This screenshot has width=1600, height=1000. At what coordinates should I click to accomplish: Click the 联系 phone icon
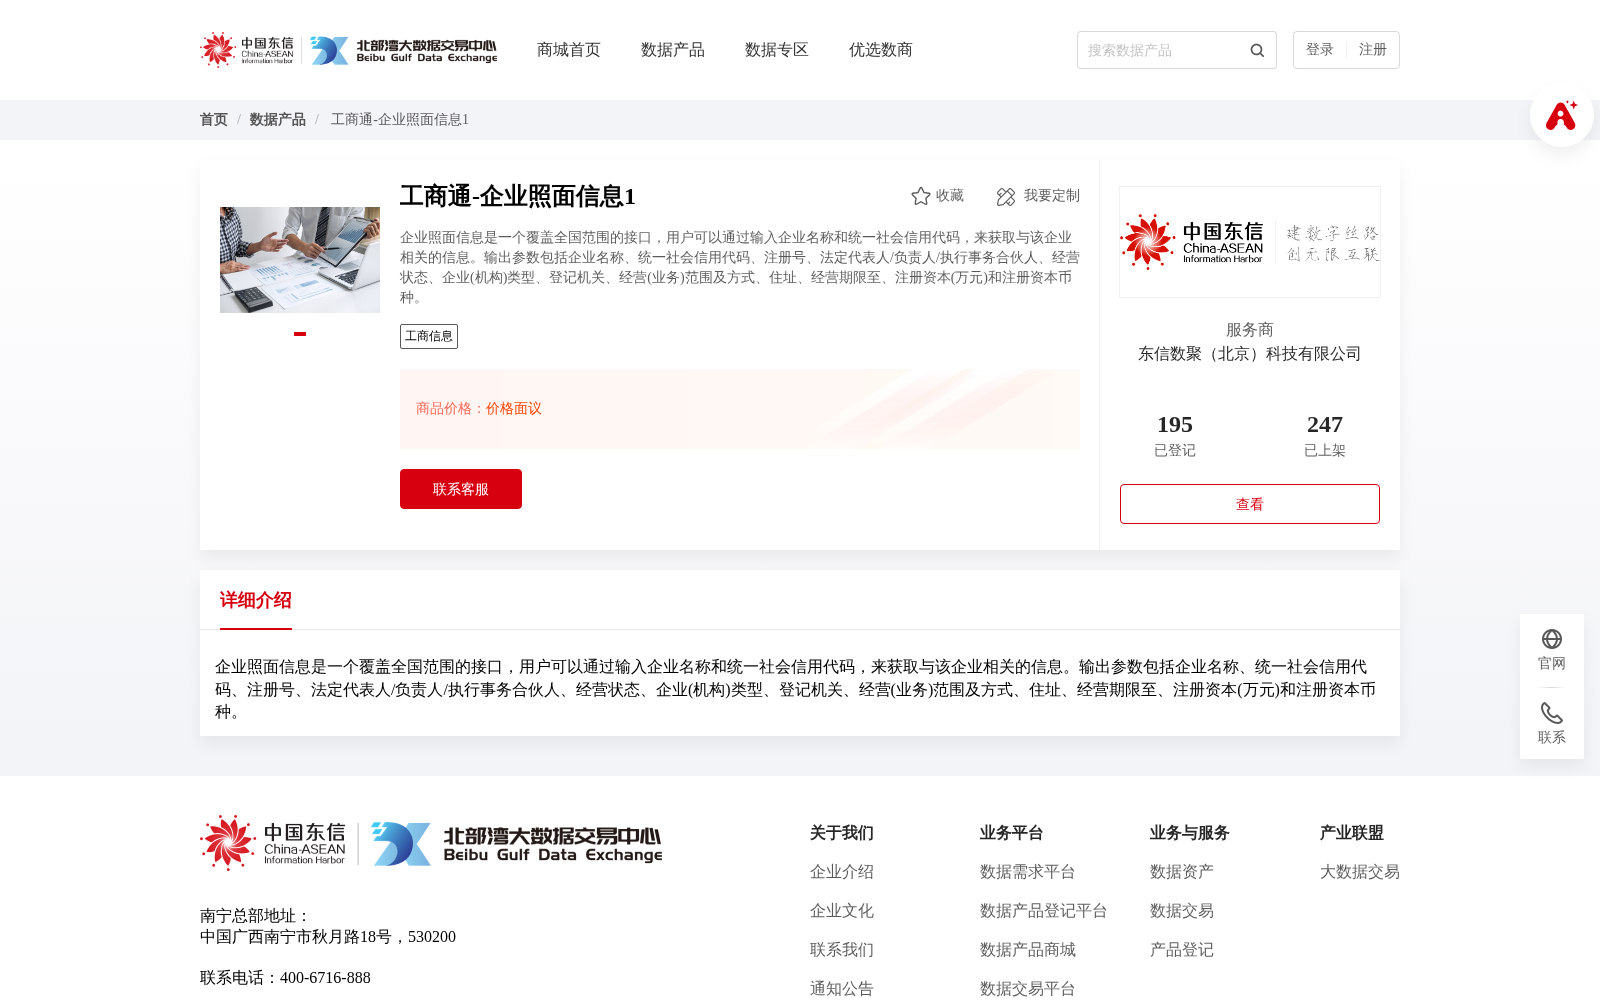coord(1552,713)
